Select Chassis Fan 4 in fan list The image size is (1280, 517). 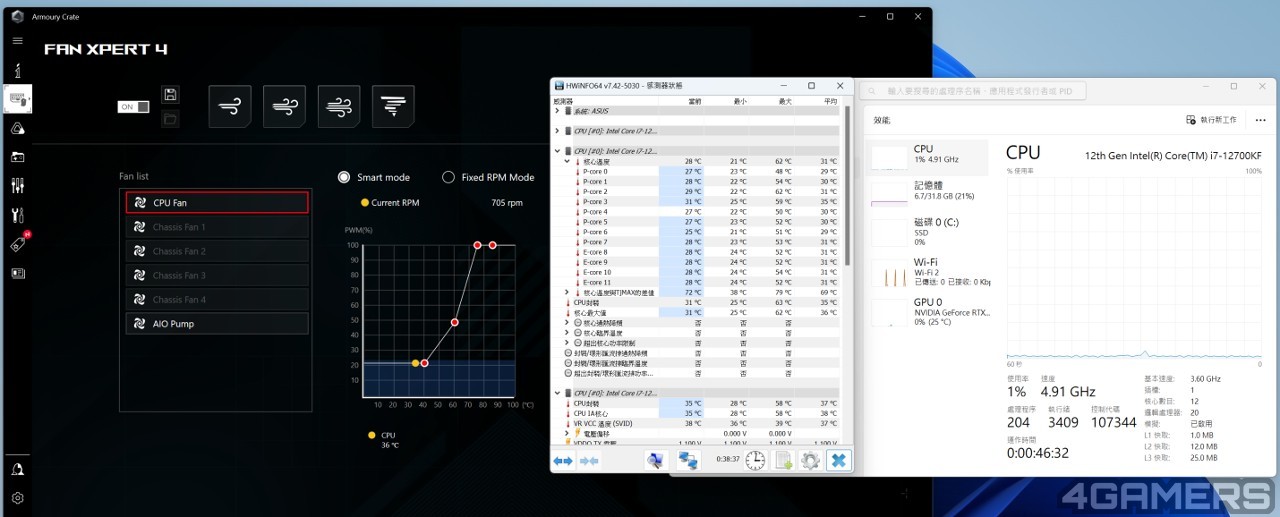217,299
